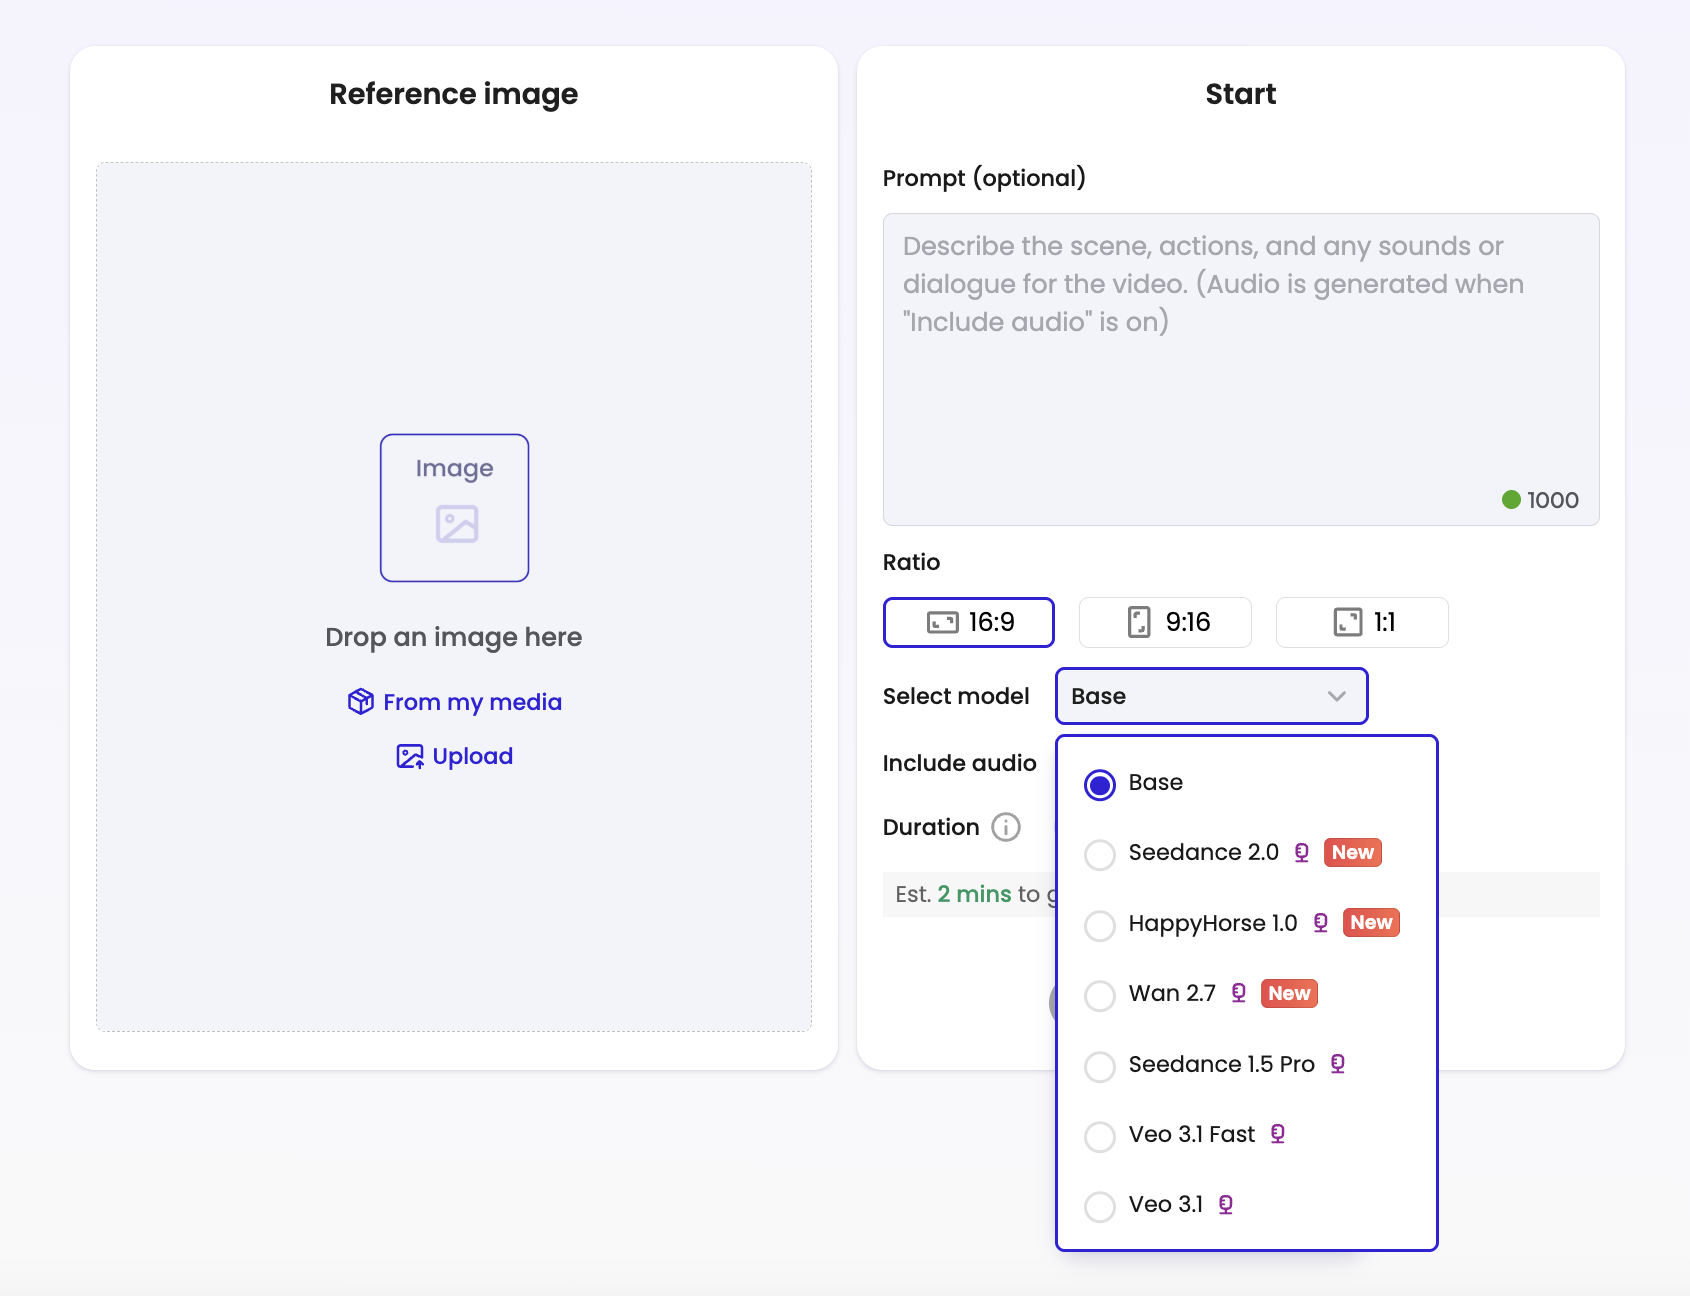Click the Include audio label
This screenshot has width=1690, height=1296.
[x=960, y=763]
